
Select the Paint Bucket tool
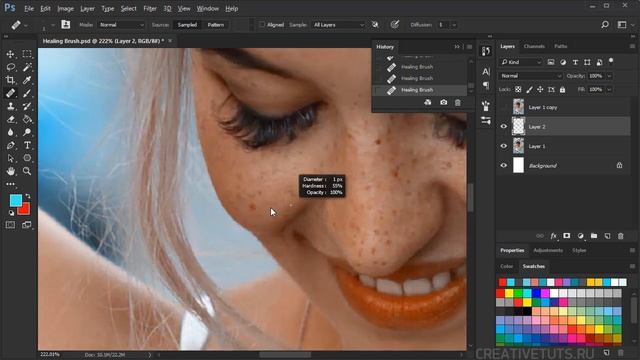coord(27,119)
